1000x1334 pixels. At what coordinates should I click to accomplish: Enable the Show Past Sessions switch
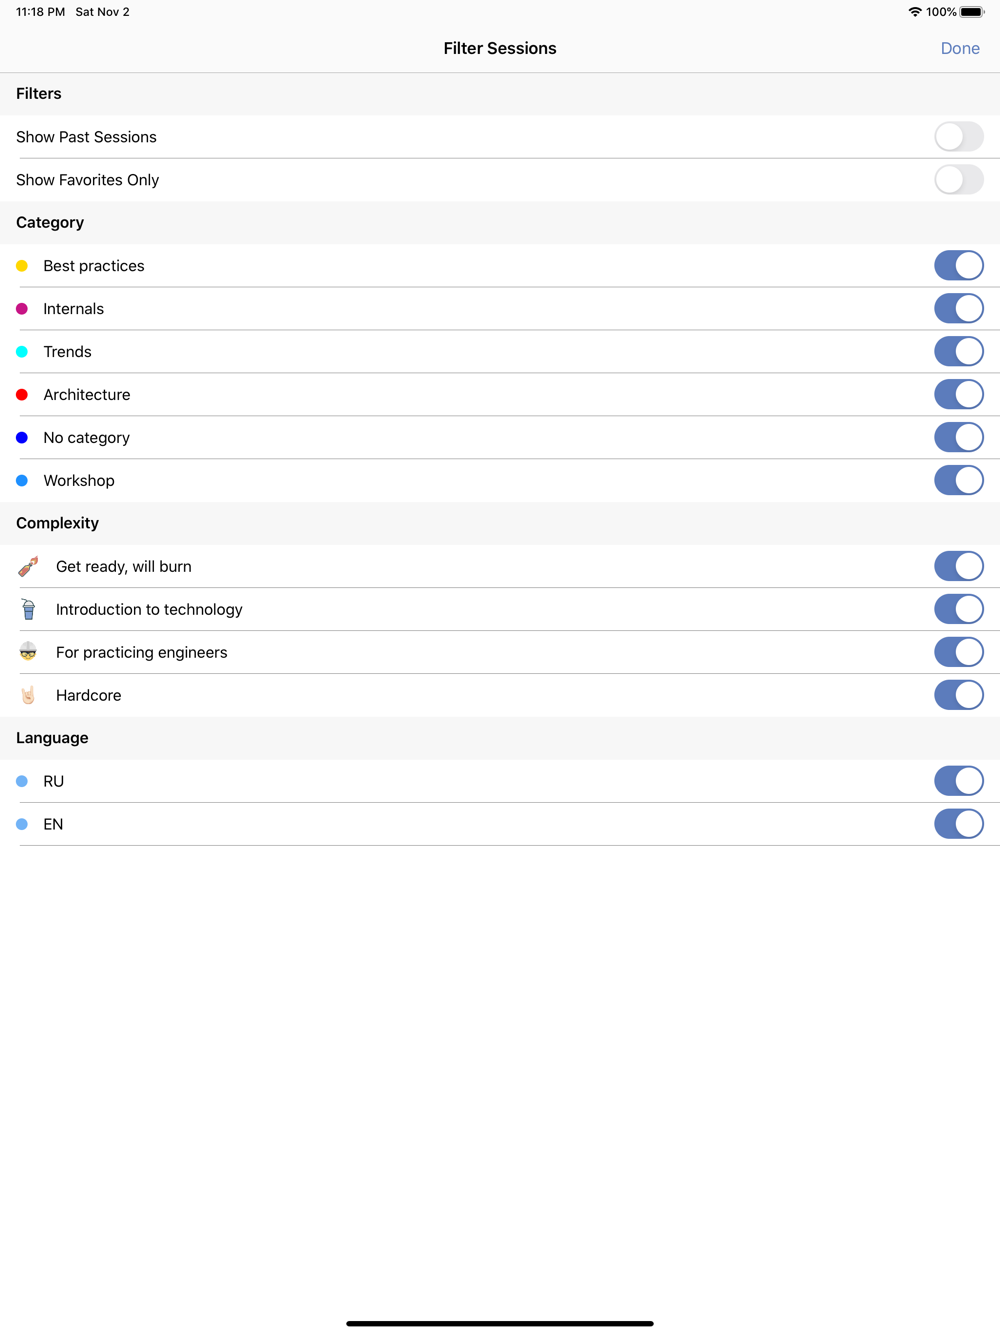[958, 137]
